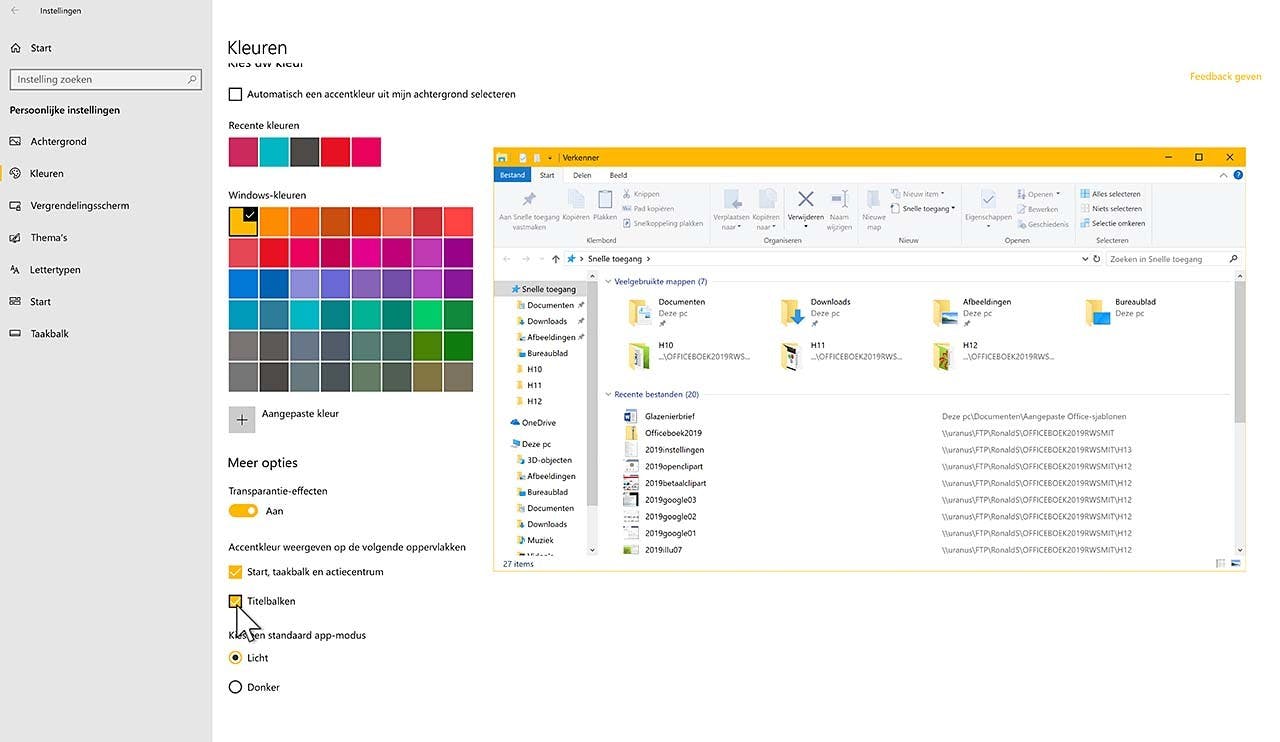1280x742 pixels.
Task: Collapse the Recente bestanden section
Action: click(607, 394)
